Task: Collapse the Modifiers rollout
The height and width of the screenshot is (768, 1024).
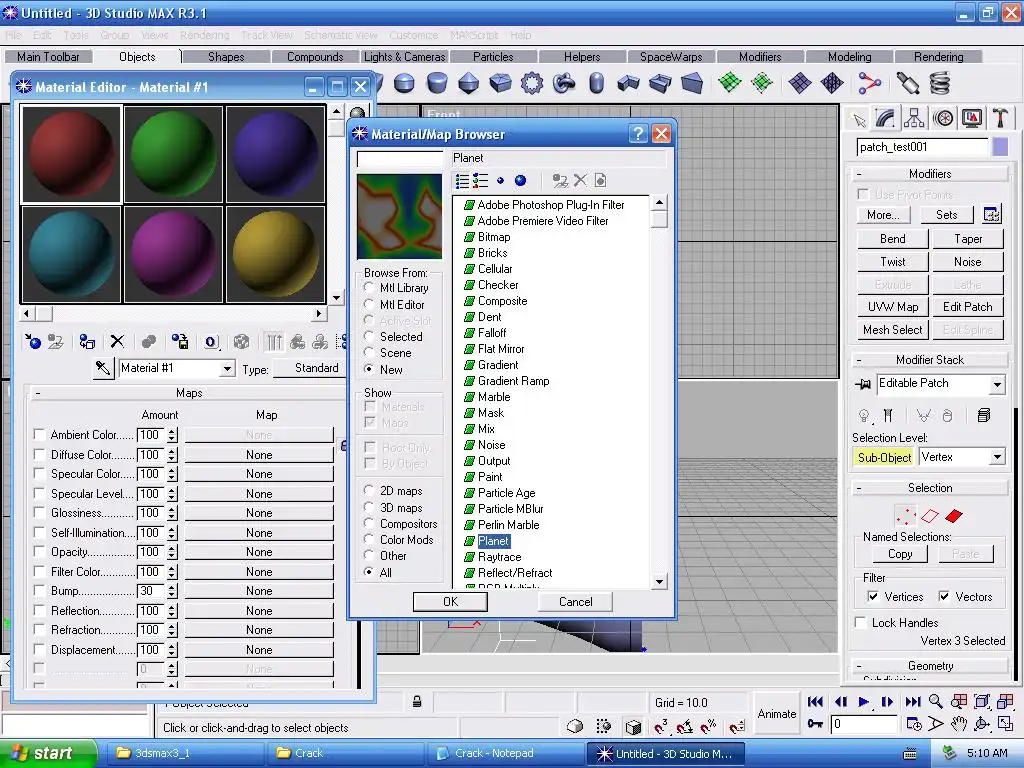Action: coord(930,174)
